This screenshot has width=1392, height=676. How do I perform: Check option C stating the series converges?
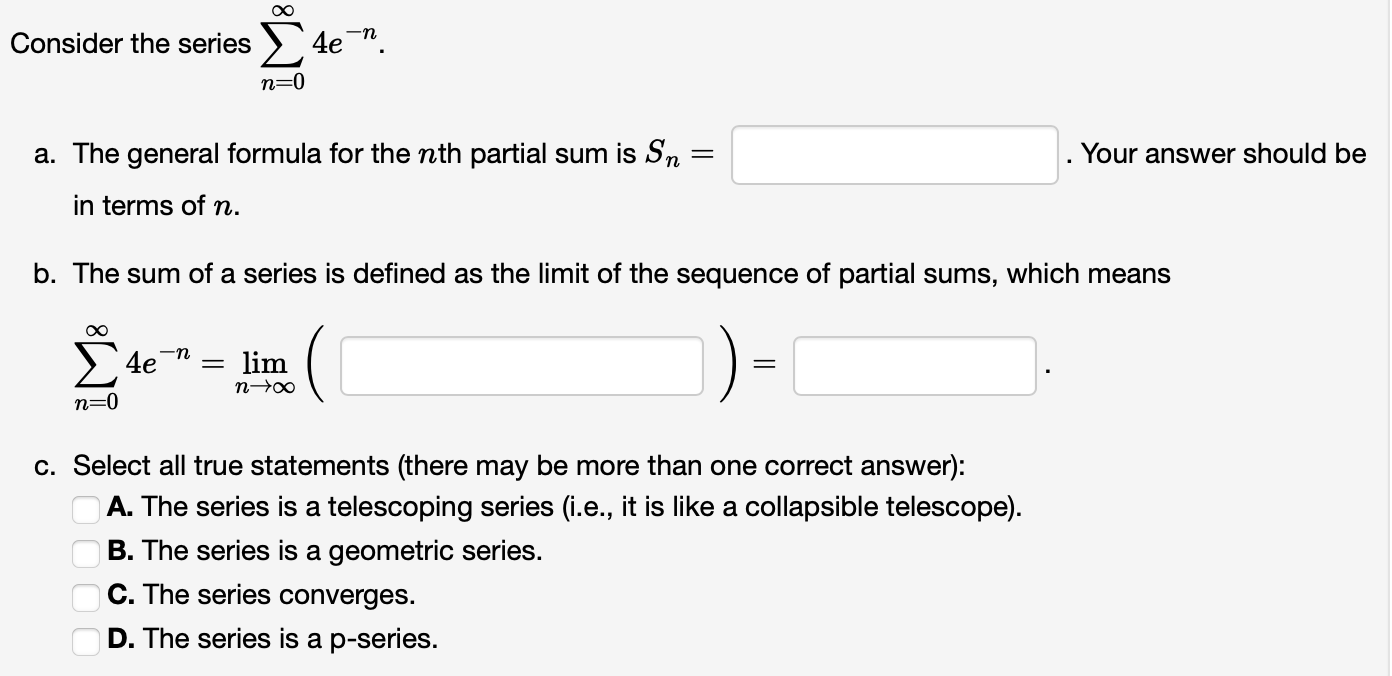(85, 597)
